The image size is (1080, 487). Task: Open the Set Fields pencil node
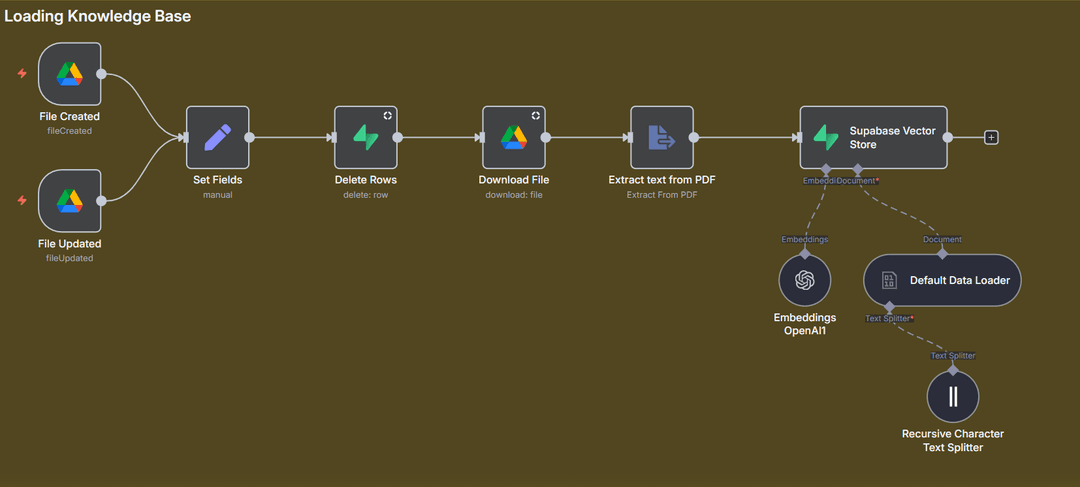tap(217, 138)
